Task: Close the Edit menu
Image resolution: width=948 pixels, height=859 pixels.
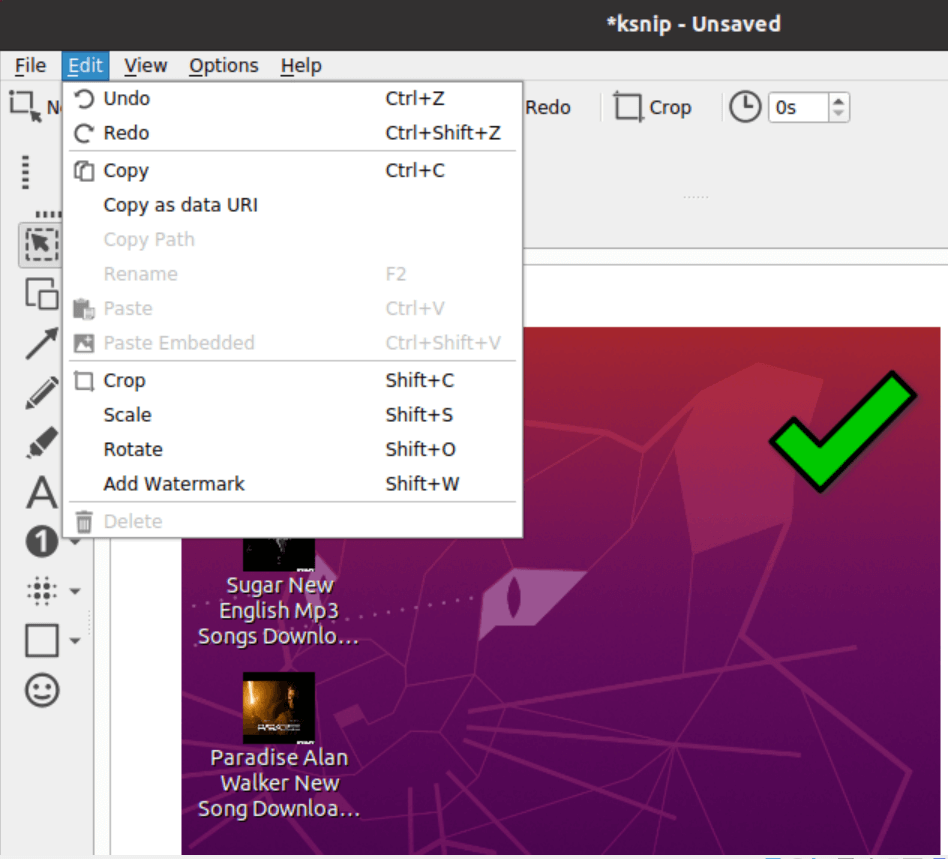Action: coord(85,65)
